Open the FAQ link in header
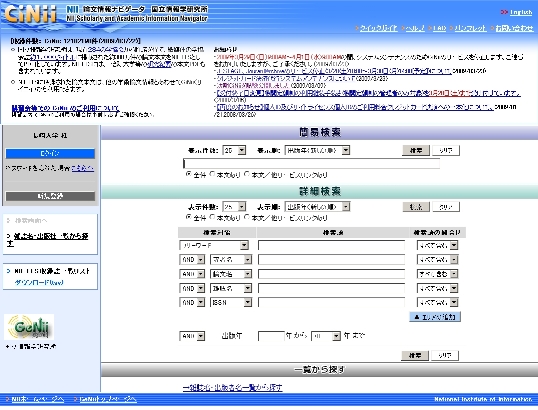The image size is (538, 410). [x=440, y=28]
